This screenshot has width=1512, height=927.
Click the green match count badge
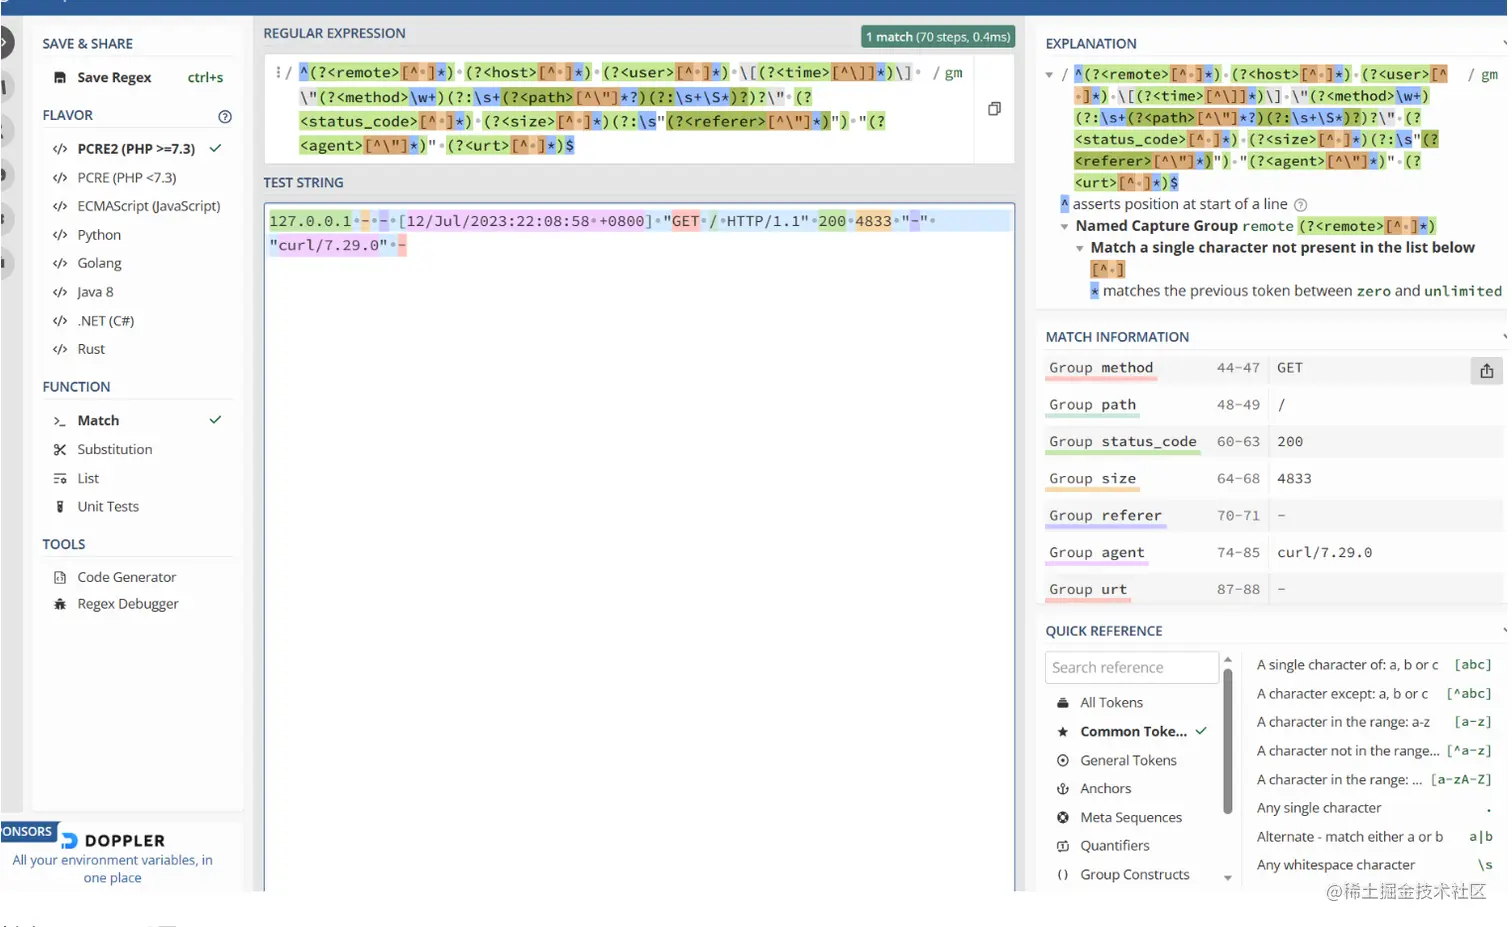point(937,36)
